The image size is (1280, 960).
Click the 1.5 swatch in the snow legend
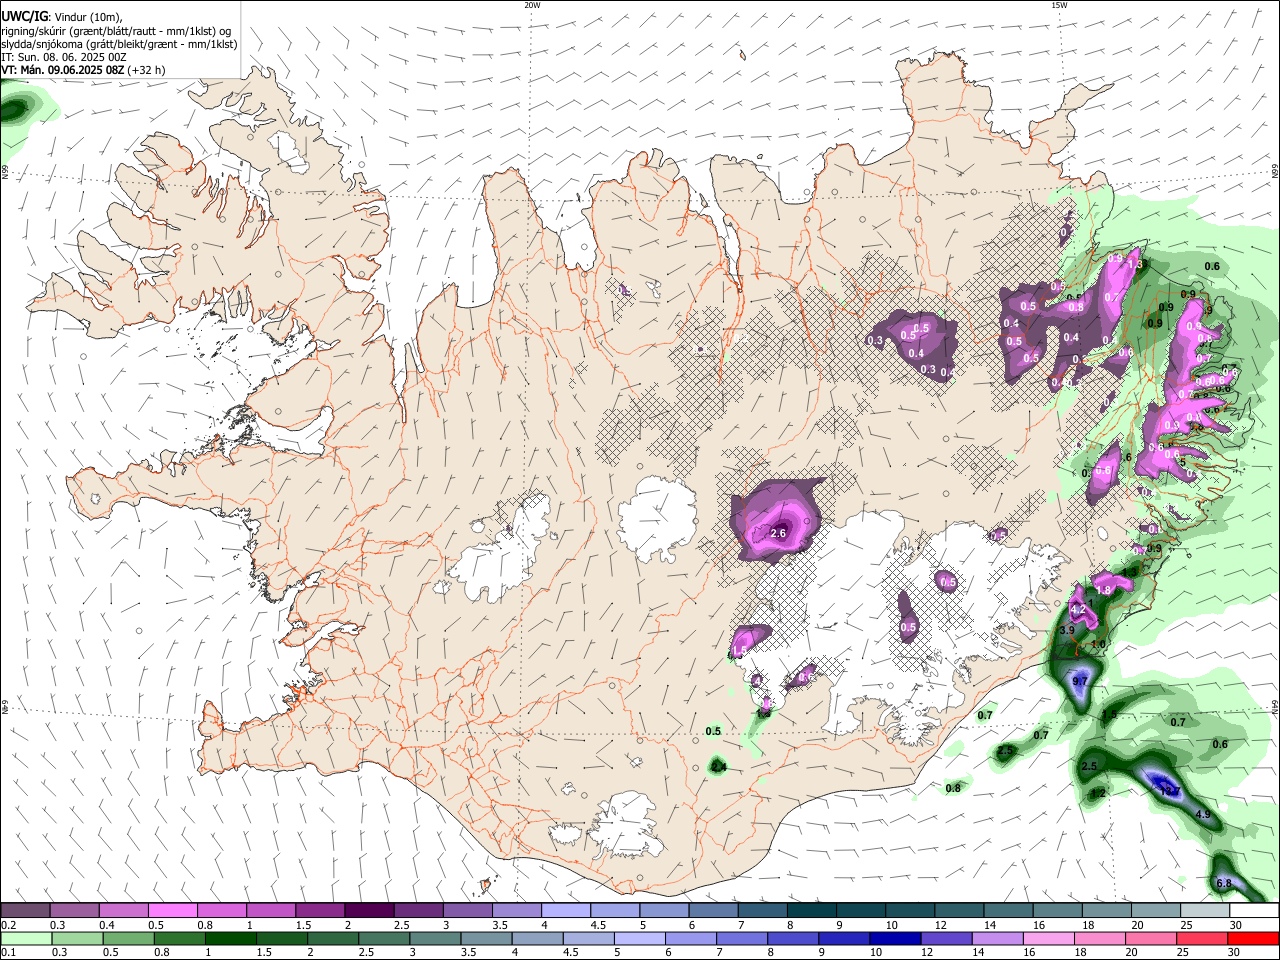pos(319,910)
